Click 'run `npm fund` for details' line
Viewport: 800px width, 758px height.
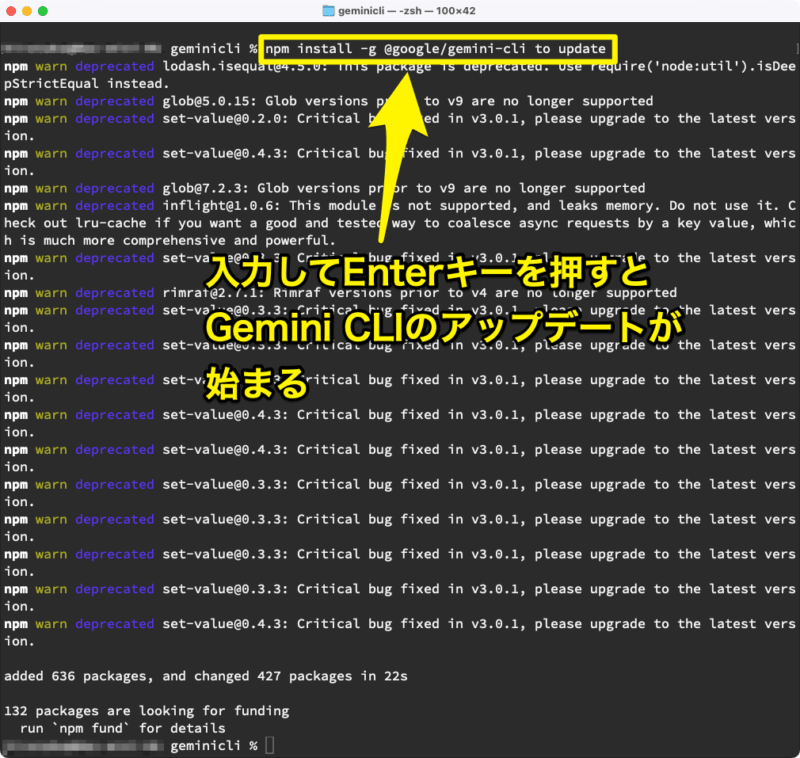(122, 728)
